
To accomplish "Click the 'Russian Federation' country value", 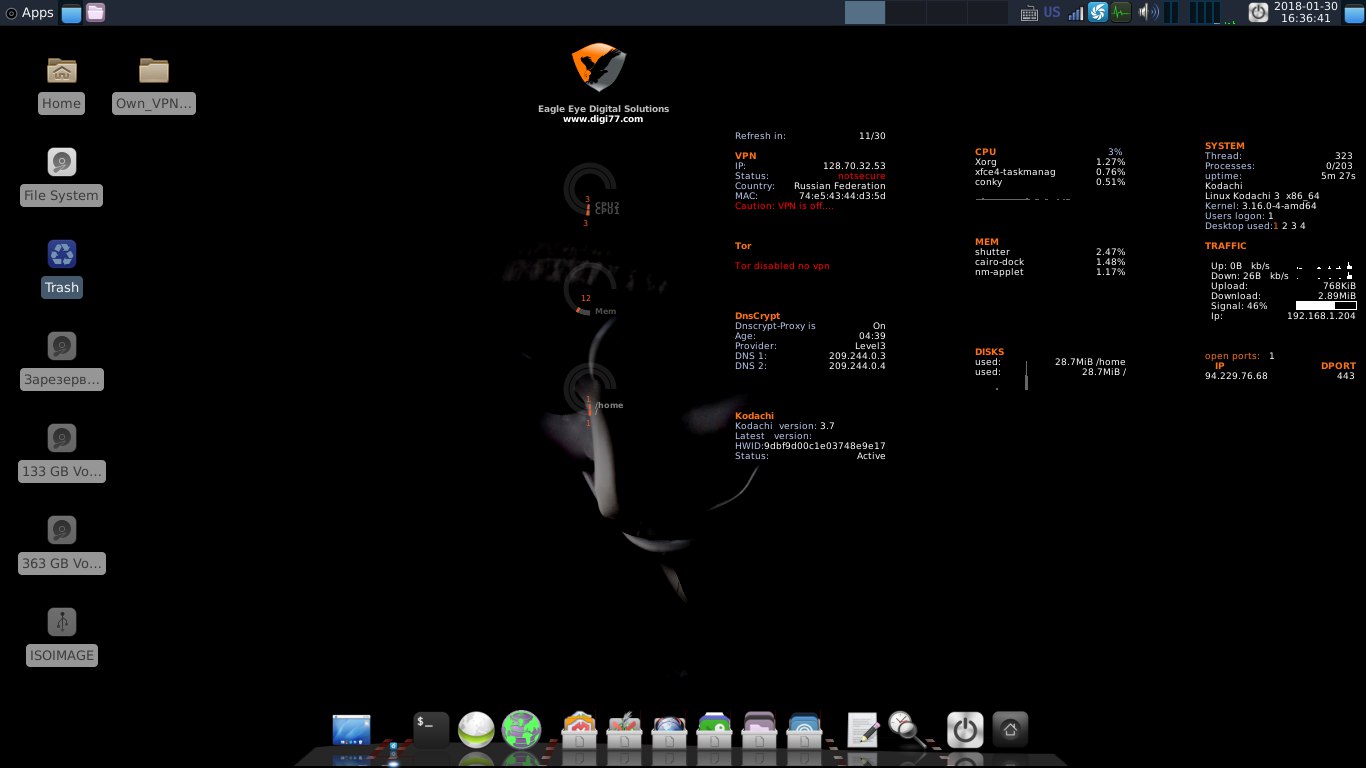I will click(x=840, y=186).
